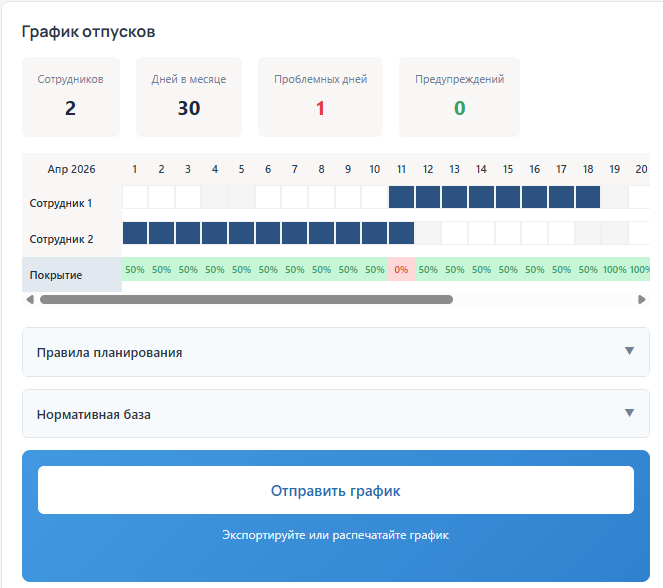Click the day 5 column header
The width and height of the screenshot is (663, 588).
(241, 169)
